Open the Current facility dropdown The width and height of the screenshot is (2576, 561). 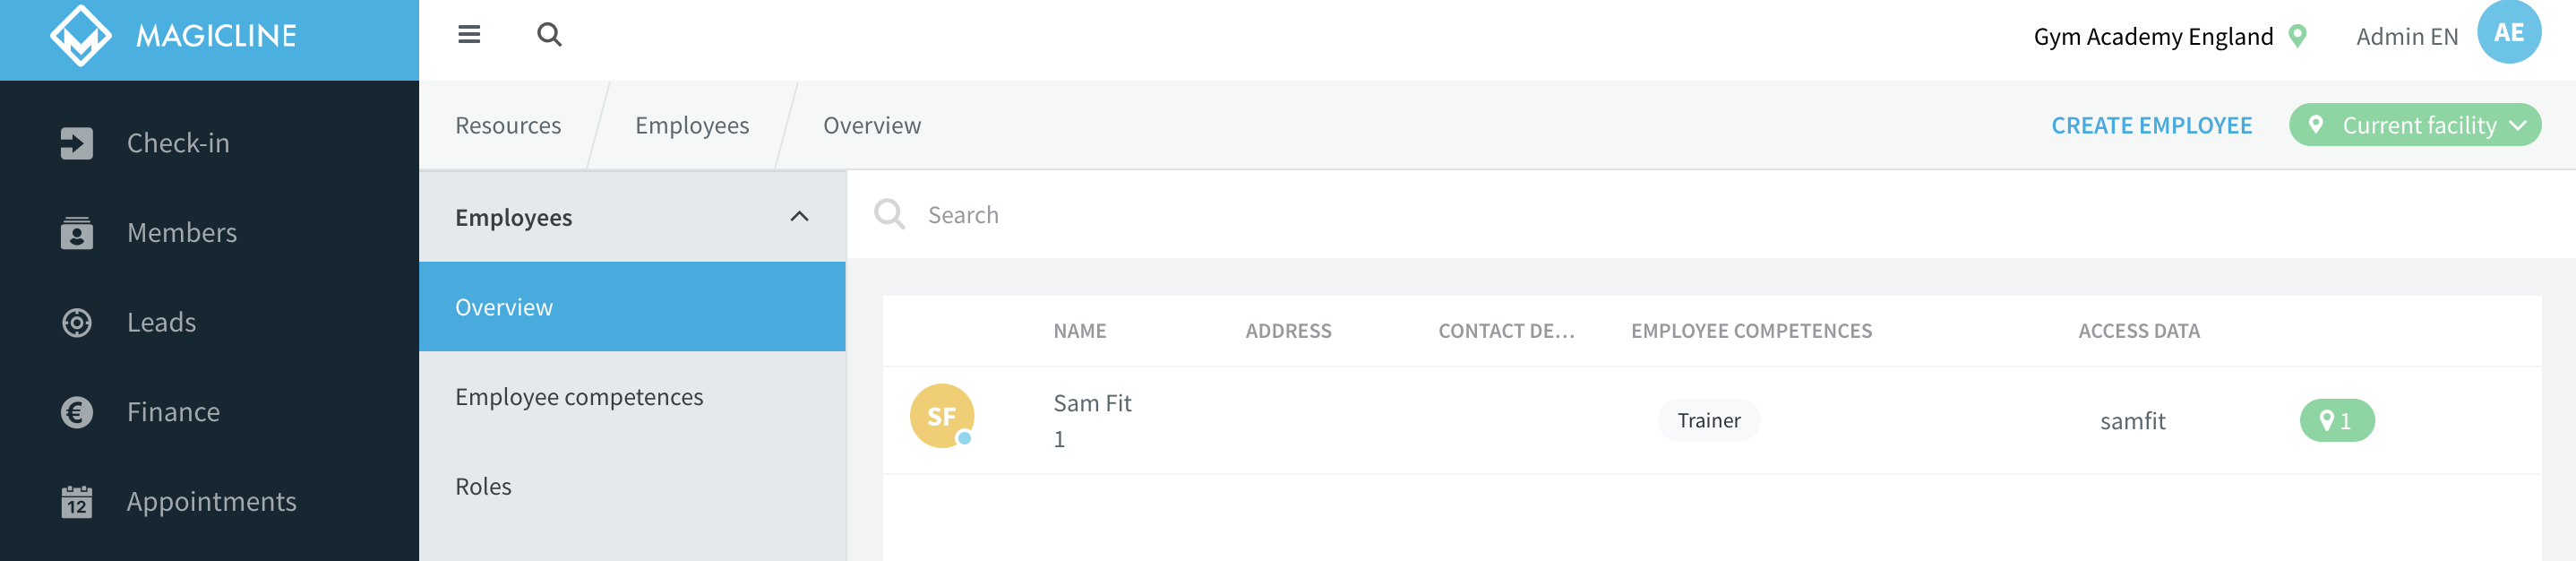click(2414, 125)
